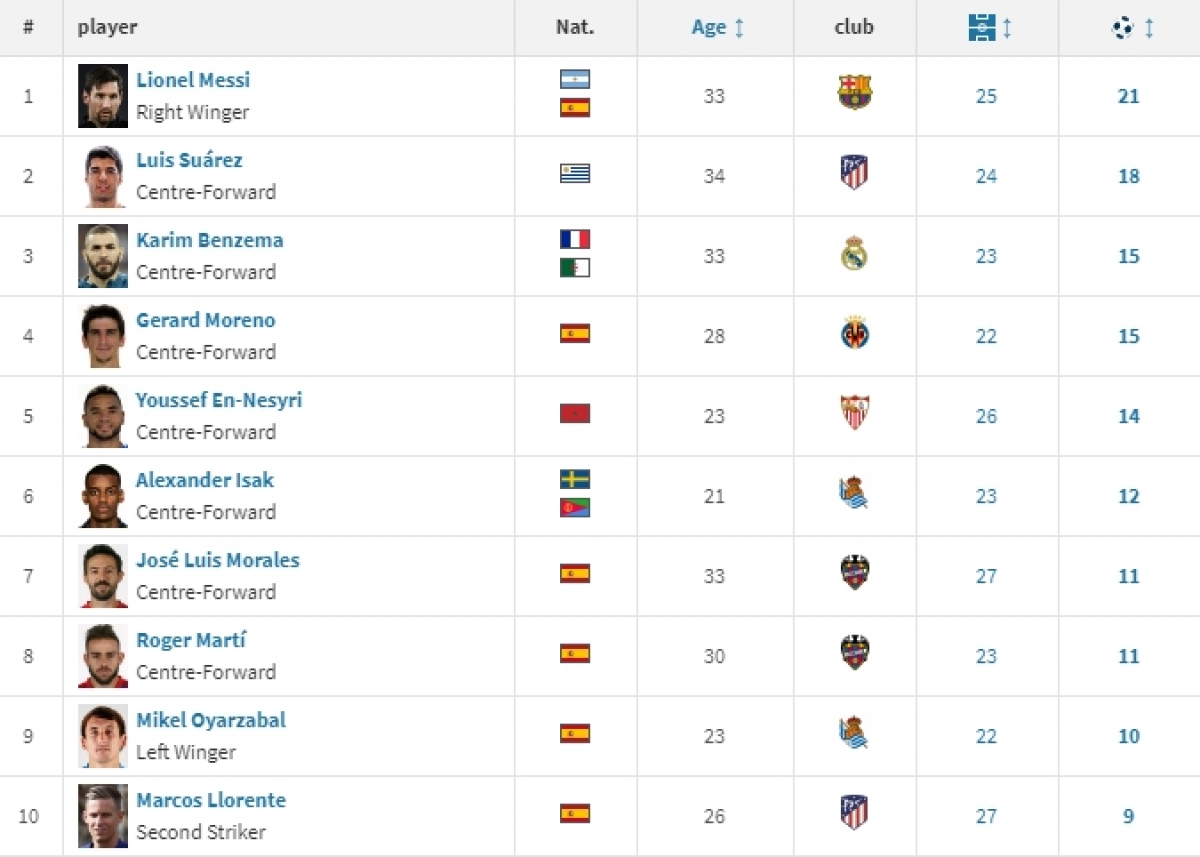Click Real Sociedad crest in Alexander Isak row
Image resolution: width=1200 pixels, height=857 pixels.
(x=854, y=493)
